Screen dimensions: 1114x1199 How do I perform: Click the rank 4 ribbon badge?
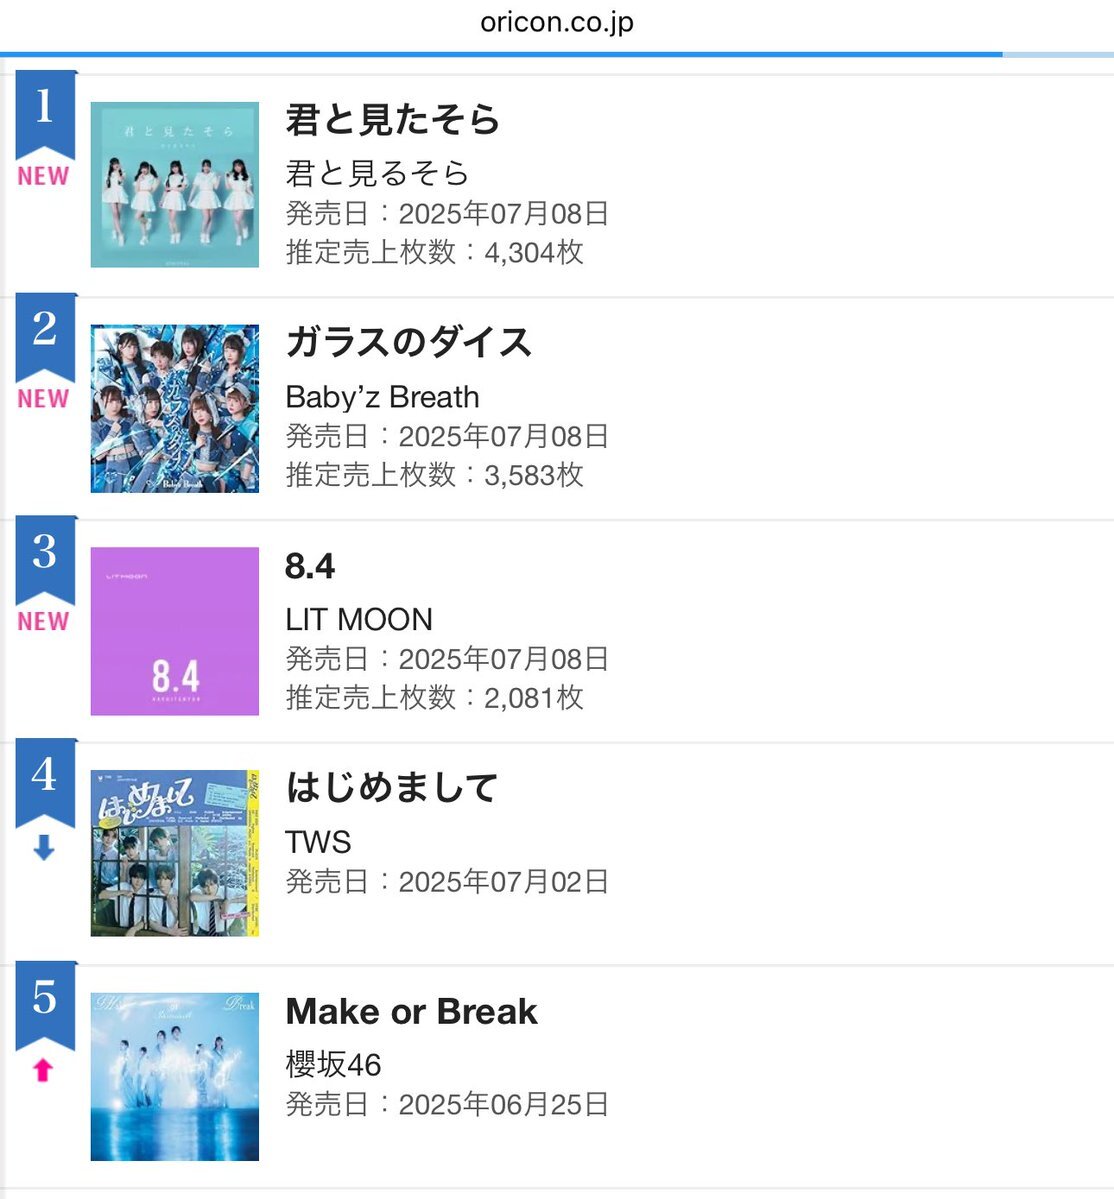click(x=45, y=781)
